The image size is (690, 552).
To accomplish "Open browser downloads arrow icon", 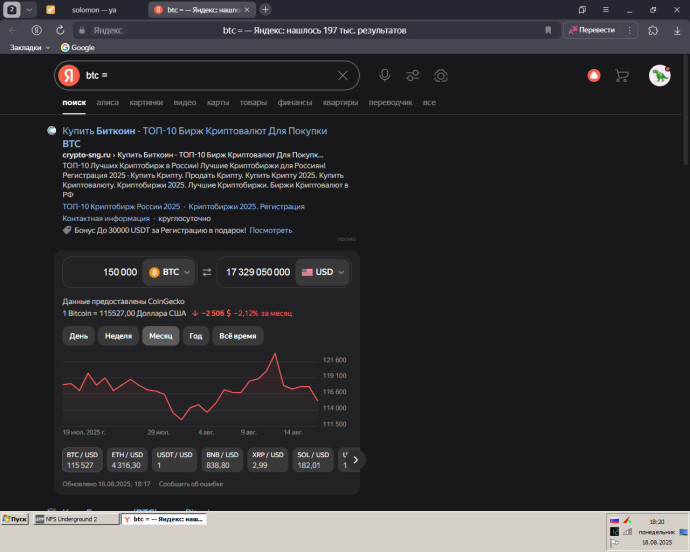I will click(x=677, y=30).
